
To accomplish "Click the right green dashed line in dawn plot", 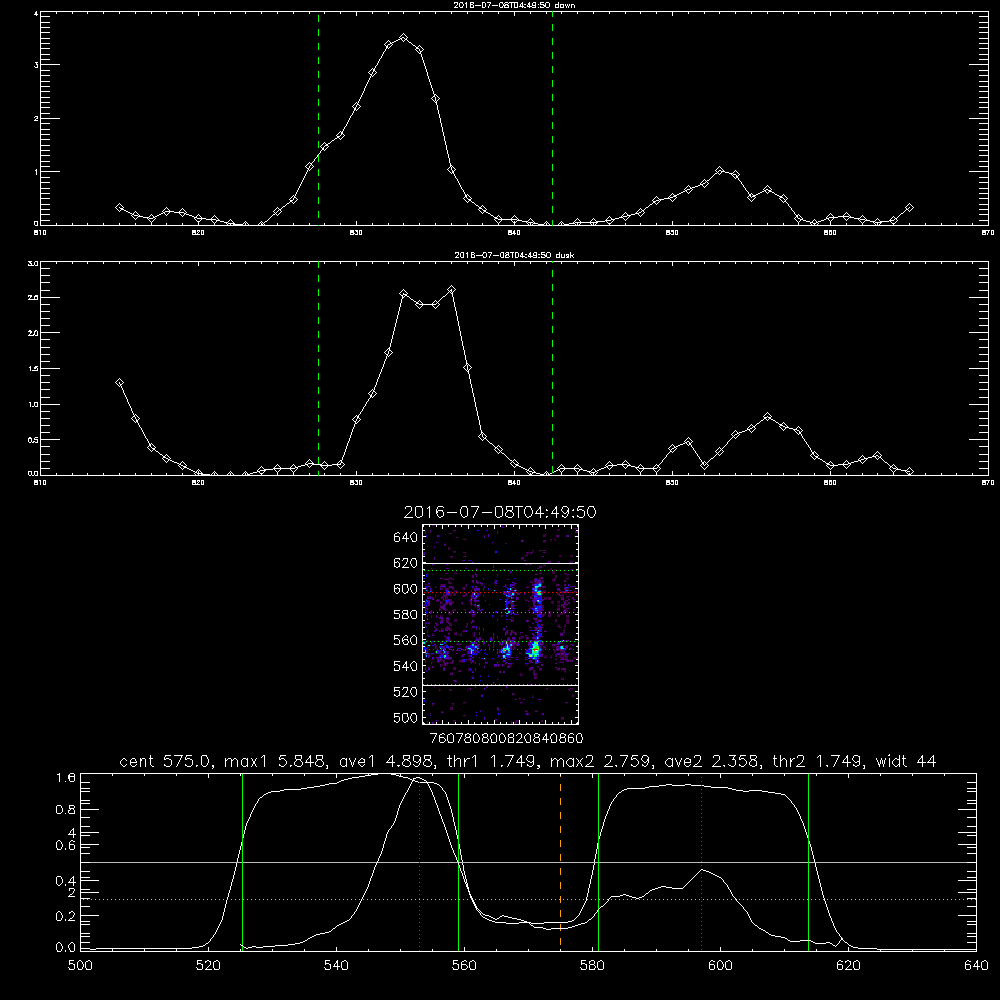I will [x=552, y=119].
